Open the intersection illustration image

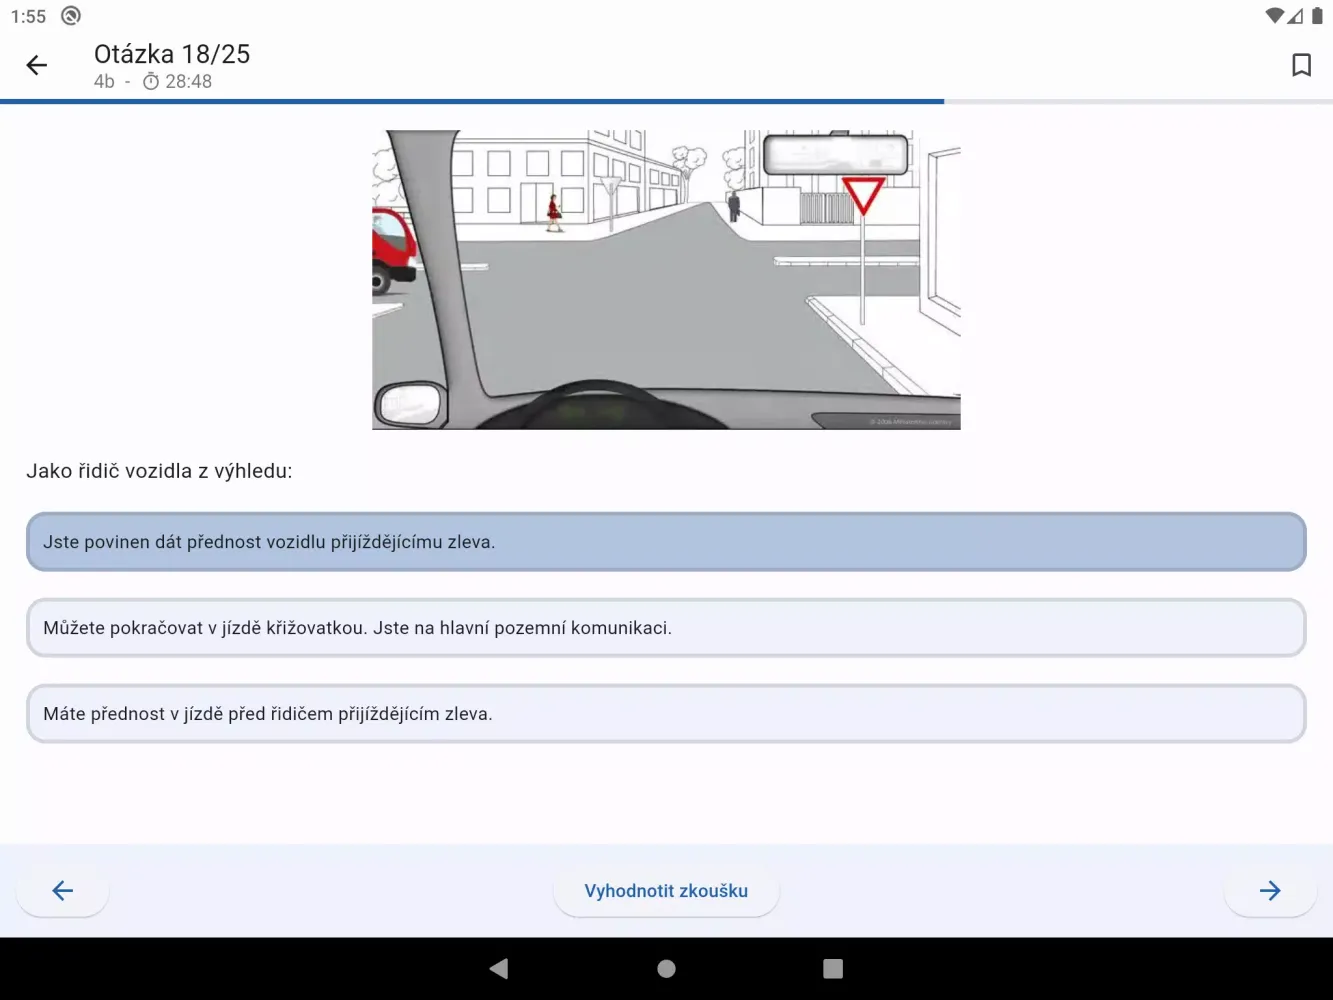[666, 280]
